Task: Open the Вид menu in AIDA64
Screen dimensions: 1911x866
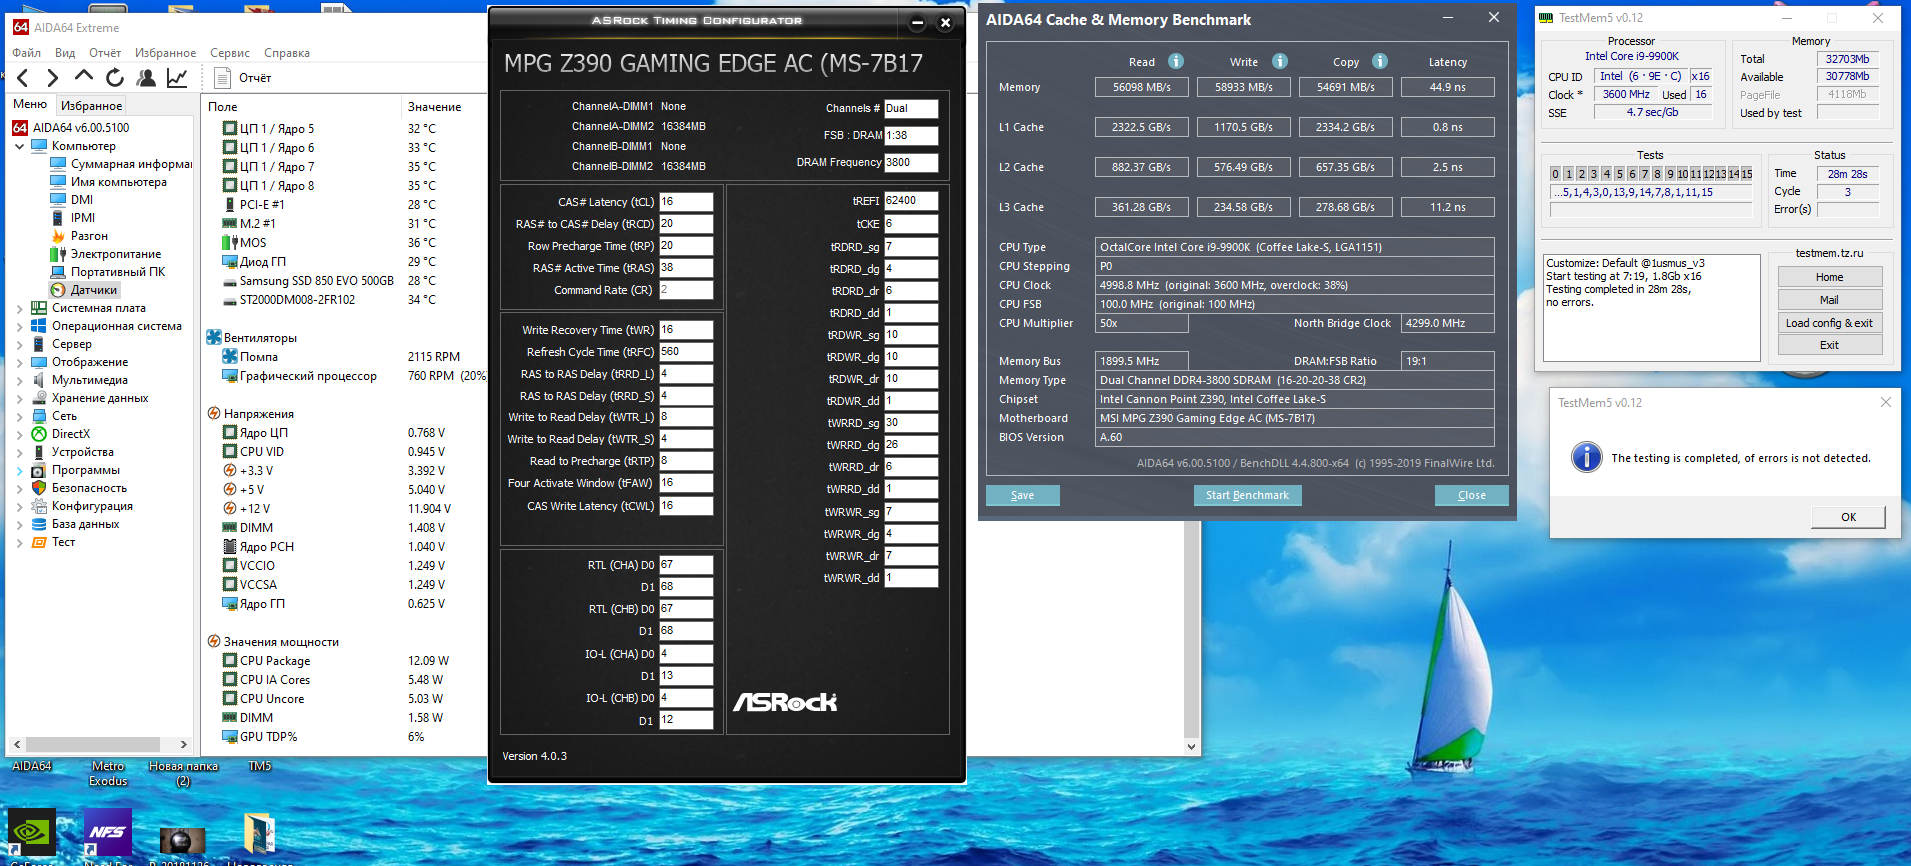Action: 65,53
